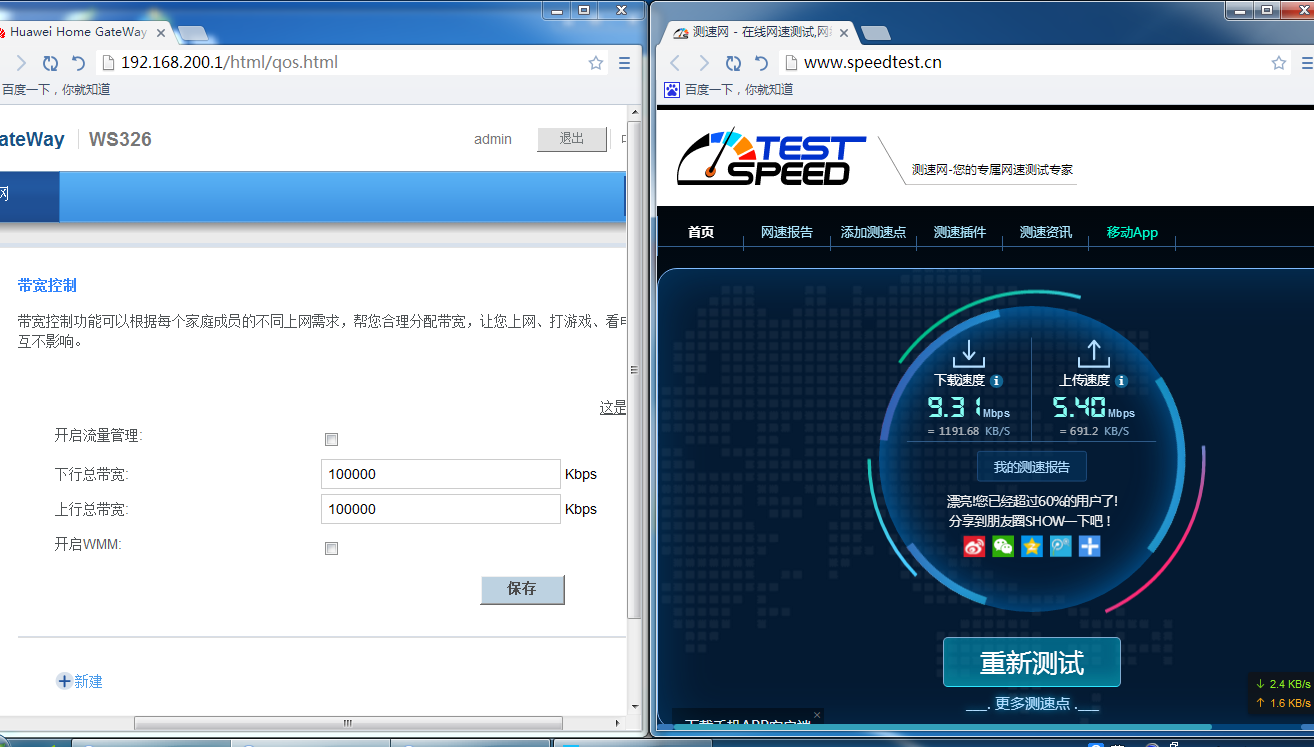
Task: Share the speed test result to Weibo
Action: (x=973, y=546)
